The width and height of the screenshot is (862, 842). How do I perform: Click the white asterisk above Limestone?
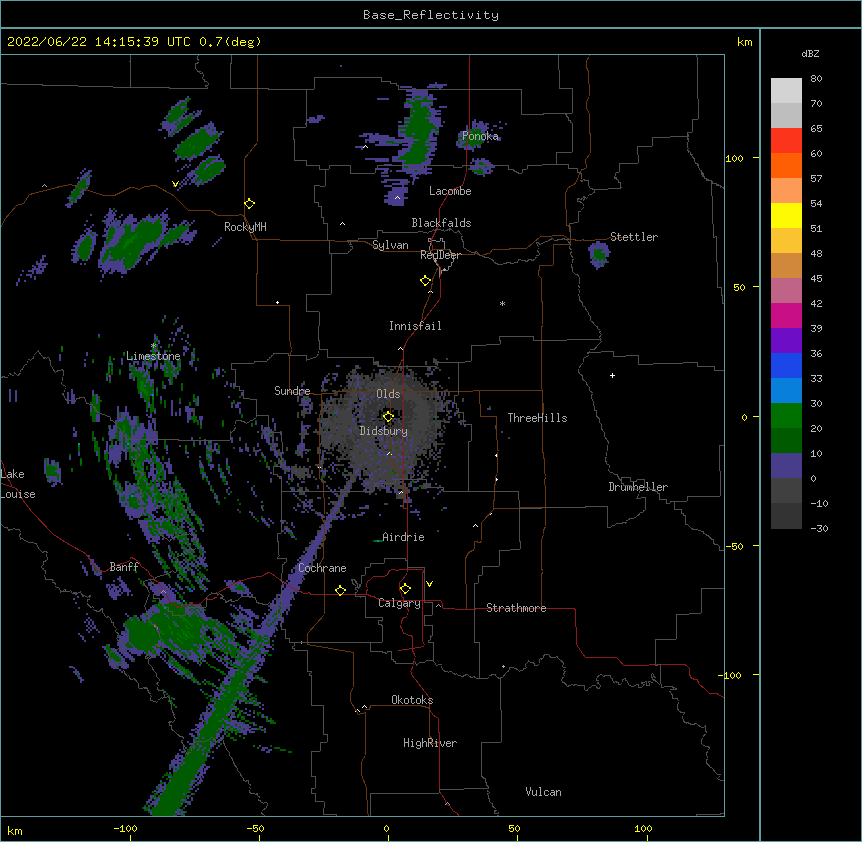pos(153,346)
